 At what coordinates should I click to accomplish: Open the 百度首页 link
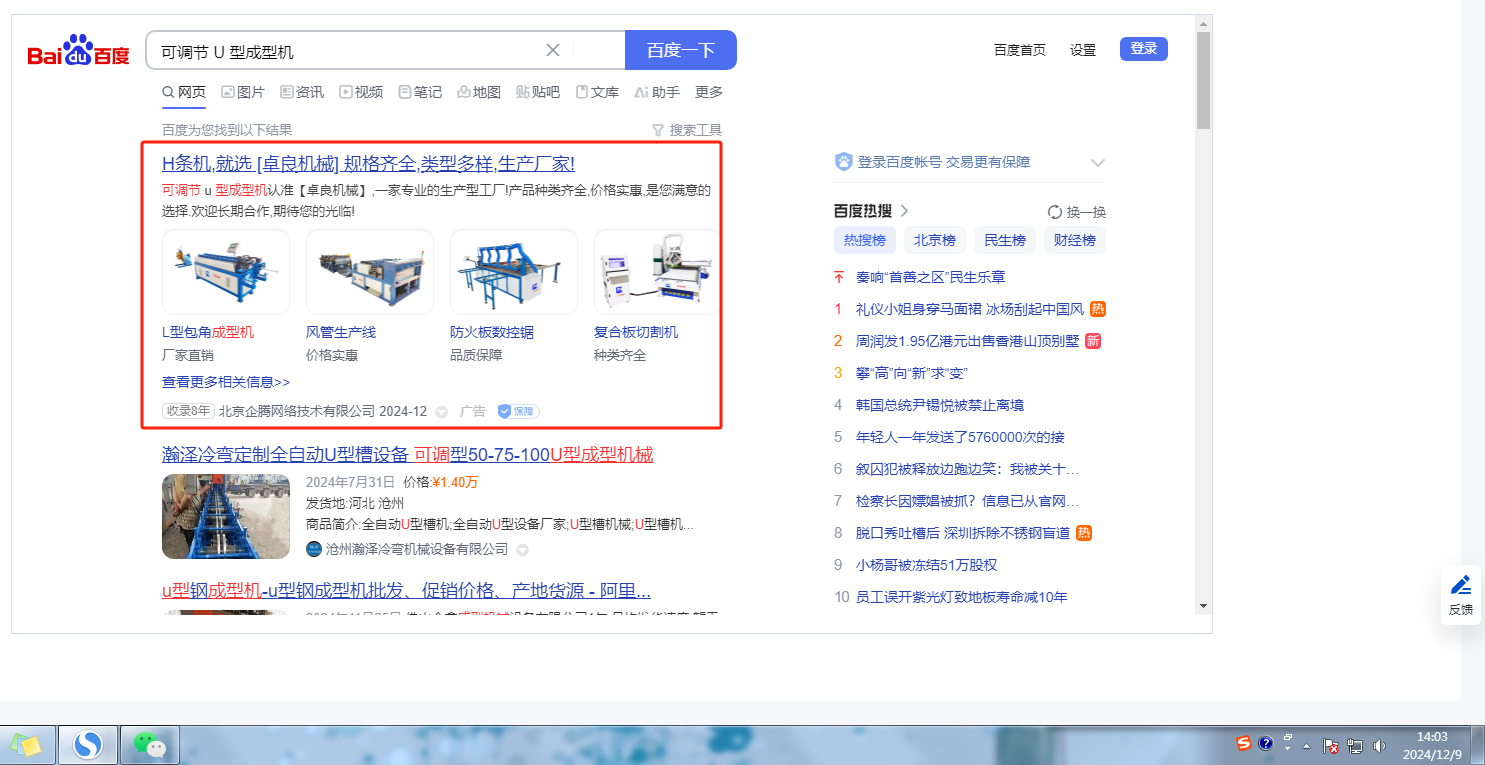1020,50
